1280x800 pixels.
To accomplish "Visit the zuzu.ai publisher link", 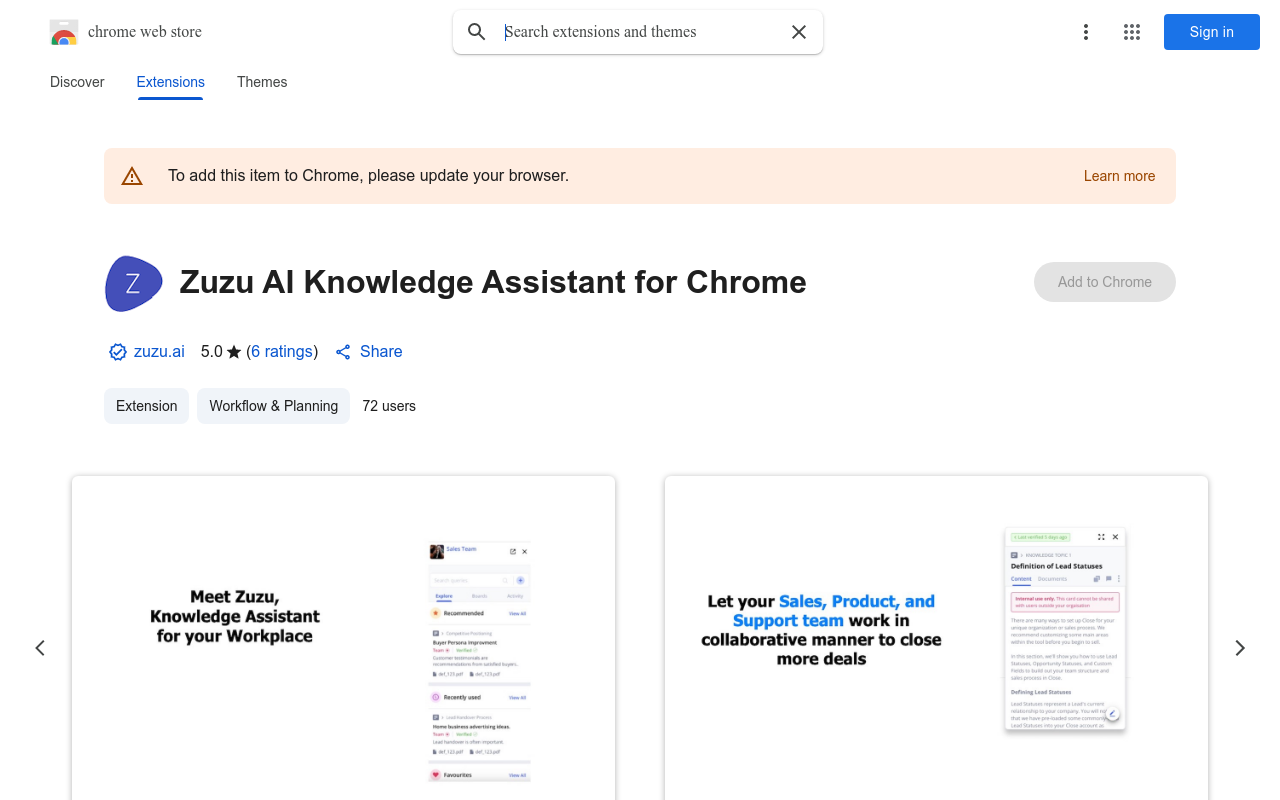I will (x=159, y=352).
